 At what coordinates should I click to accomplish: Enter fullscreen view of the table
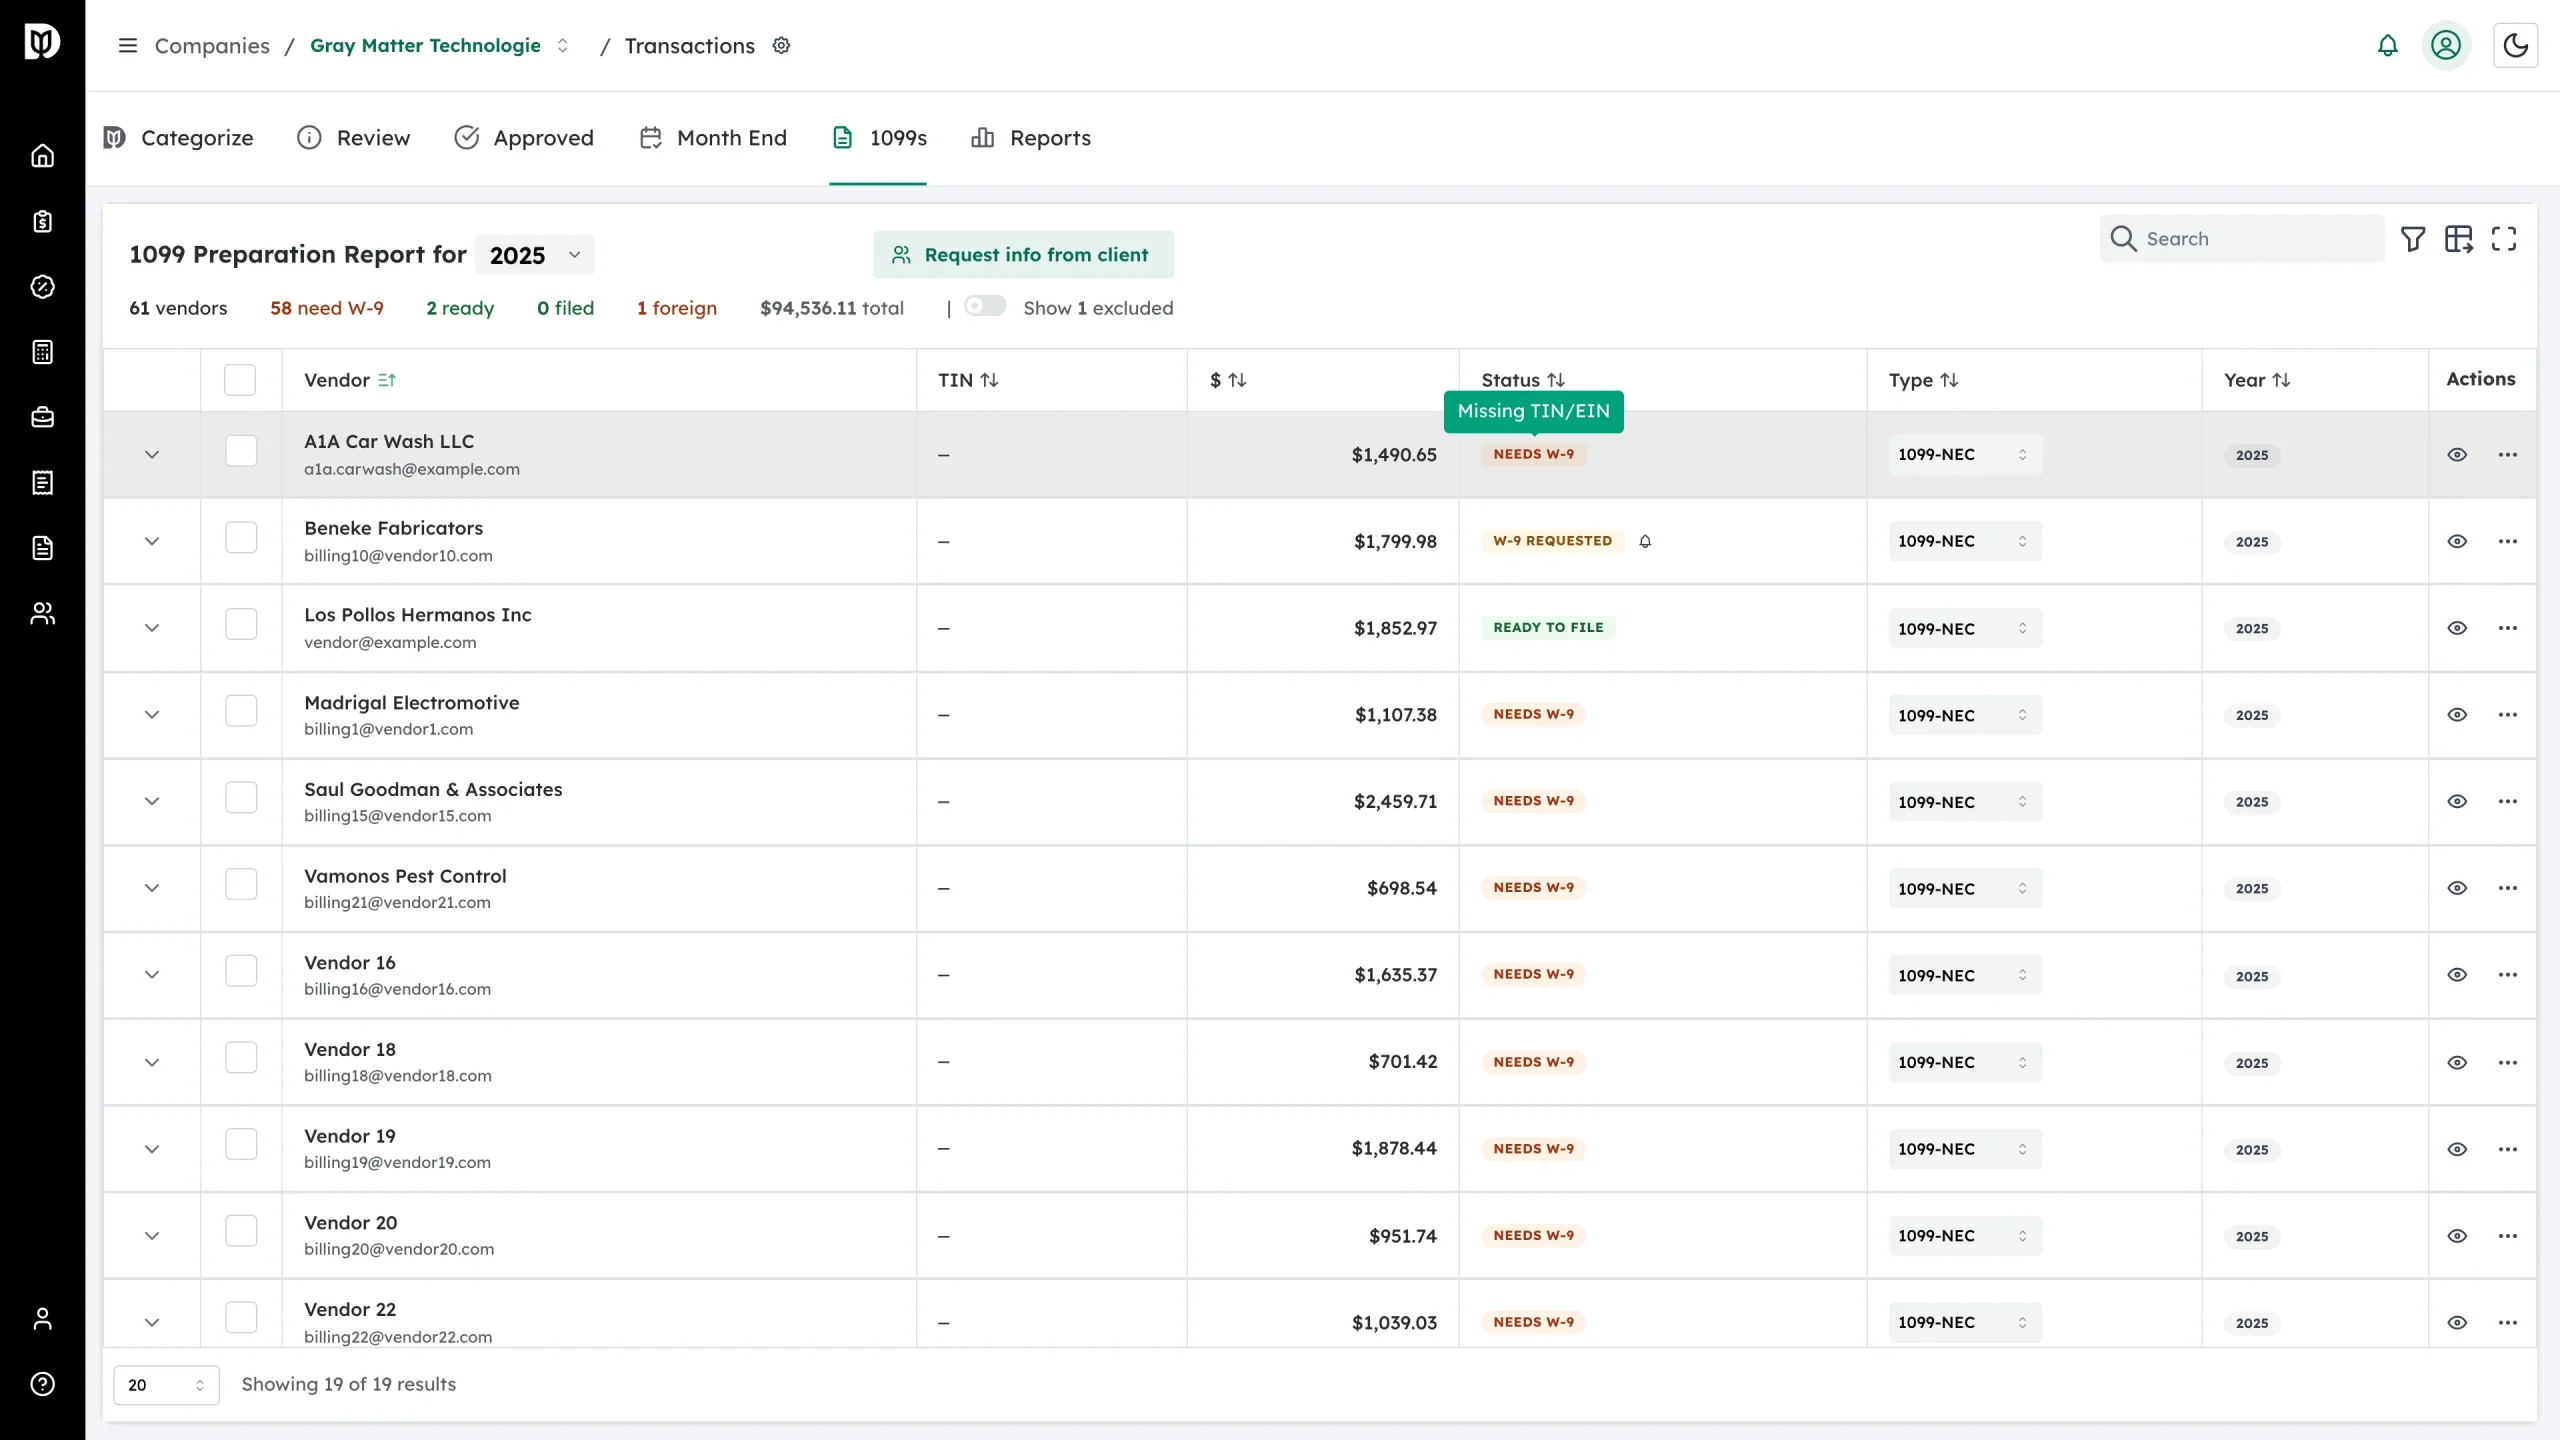(2504, 239)
